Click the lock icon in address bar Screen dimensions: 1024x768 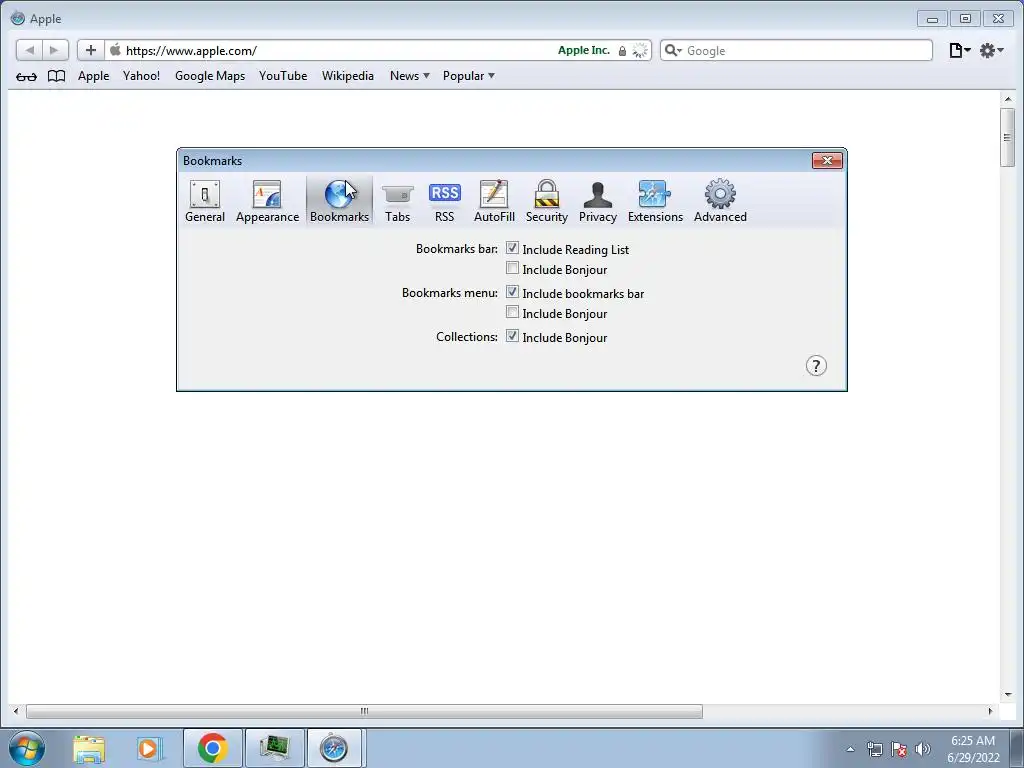tap(622, 51)
